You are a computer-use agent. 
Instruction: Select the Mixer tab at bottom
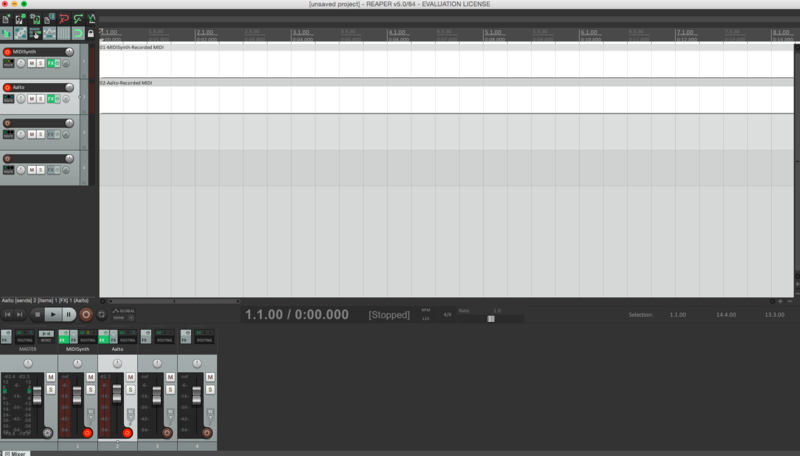17,452
